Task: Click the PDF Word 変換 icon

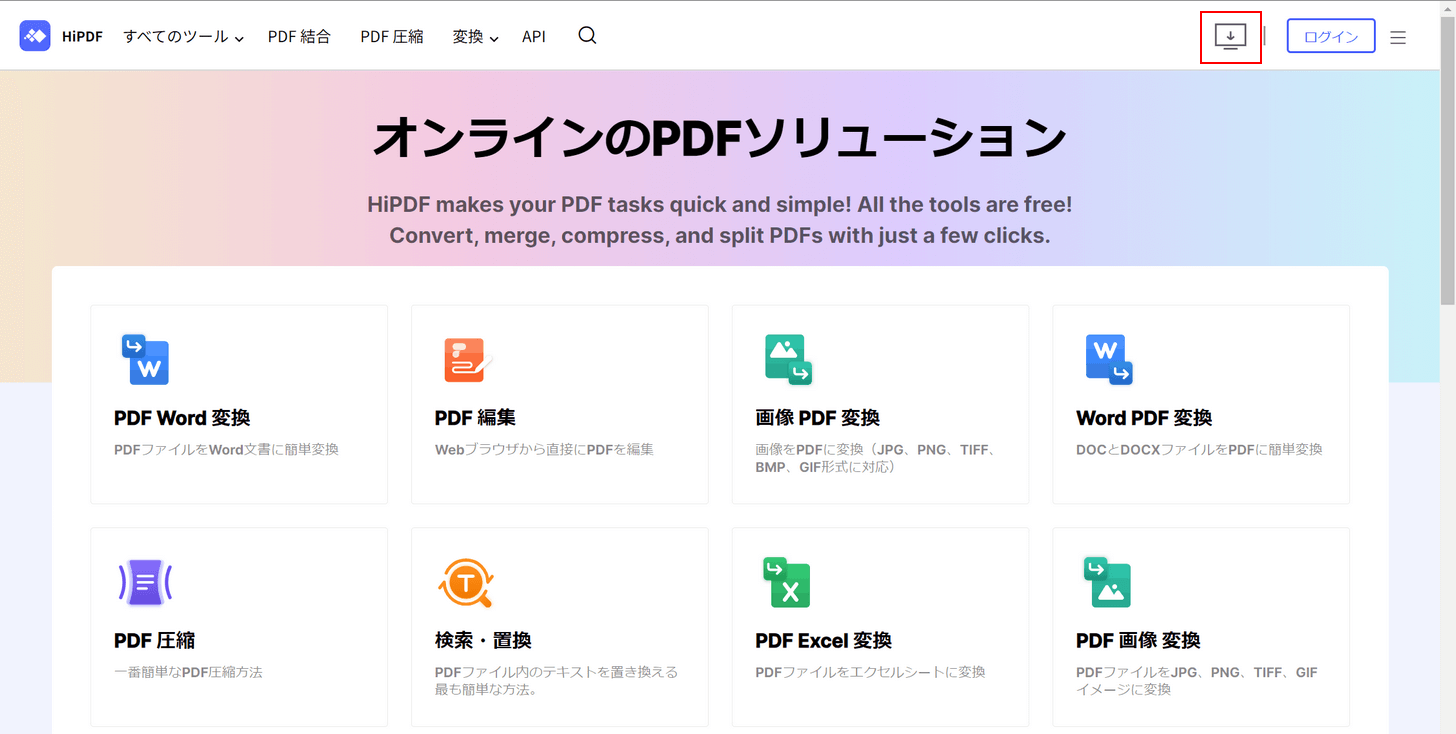Action: click(x=146, y=359)
